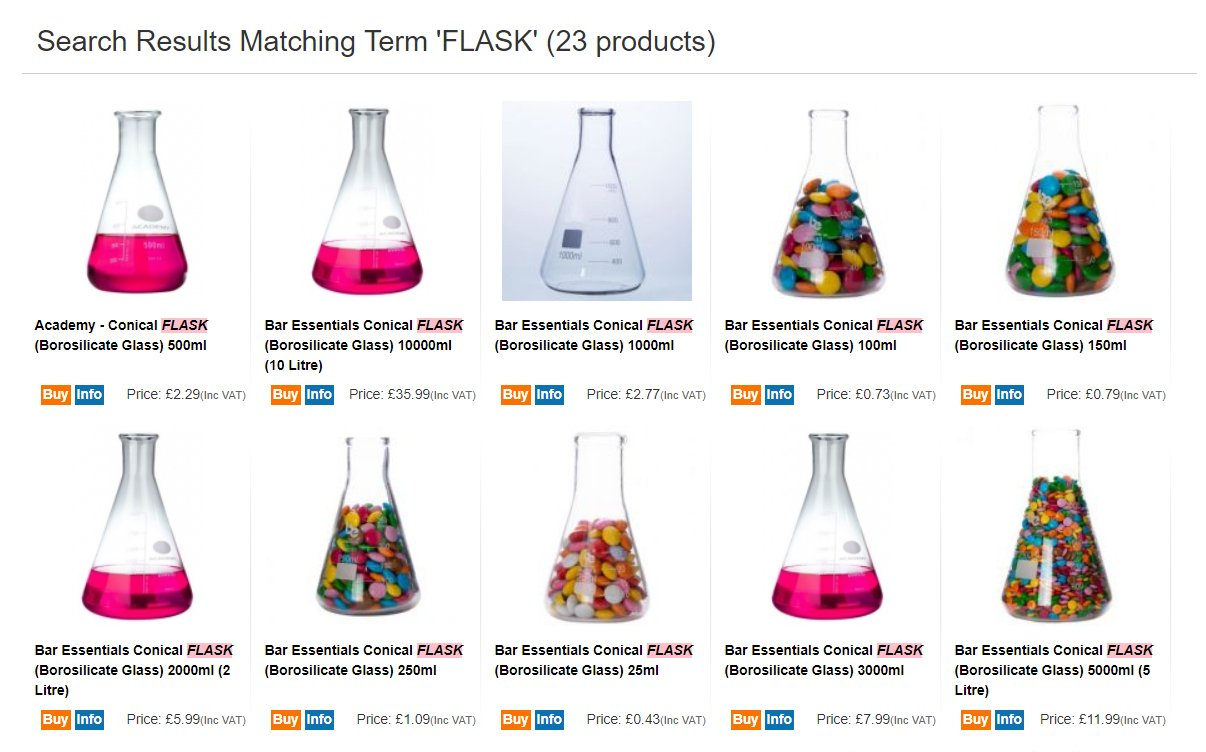The width and height of the screenshot is (1206, 752).
Task: Buy the 100ml Bar Essentials flask
Action: [x=745, y=394]
